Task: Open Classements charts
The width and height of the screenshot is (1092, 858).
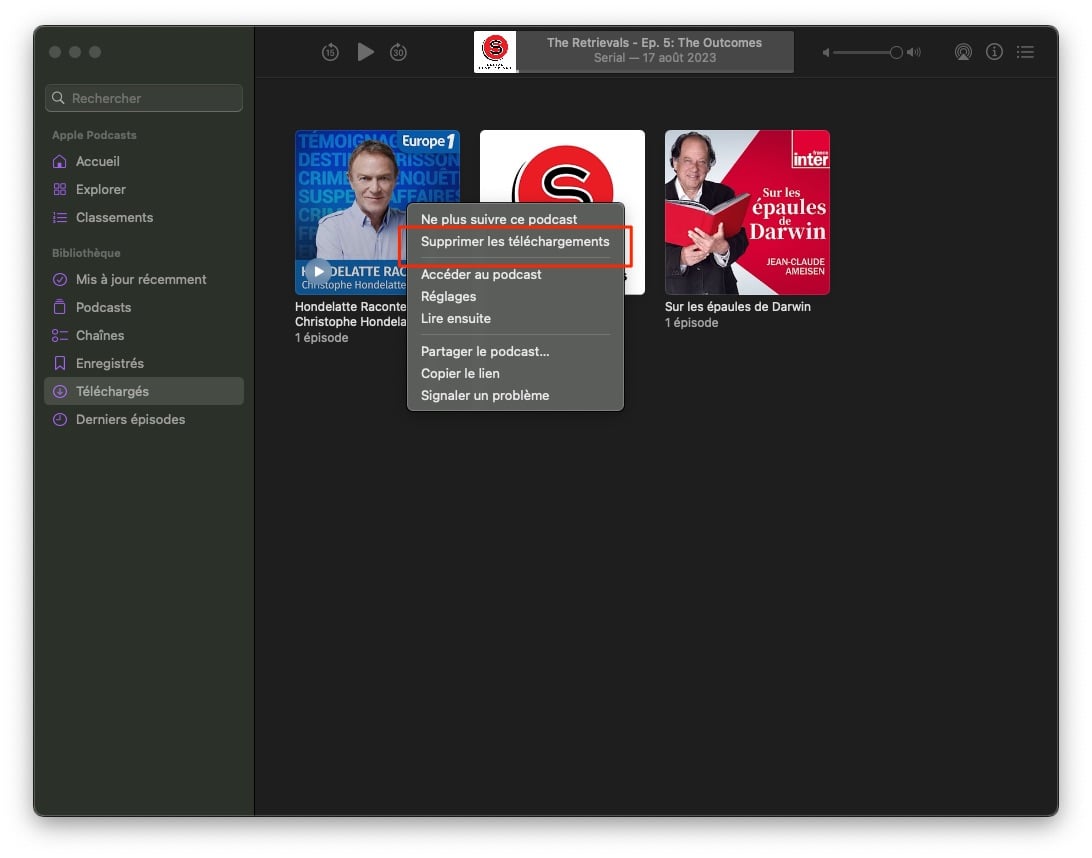Action: (144, 218)
